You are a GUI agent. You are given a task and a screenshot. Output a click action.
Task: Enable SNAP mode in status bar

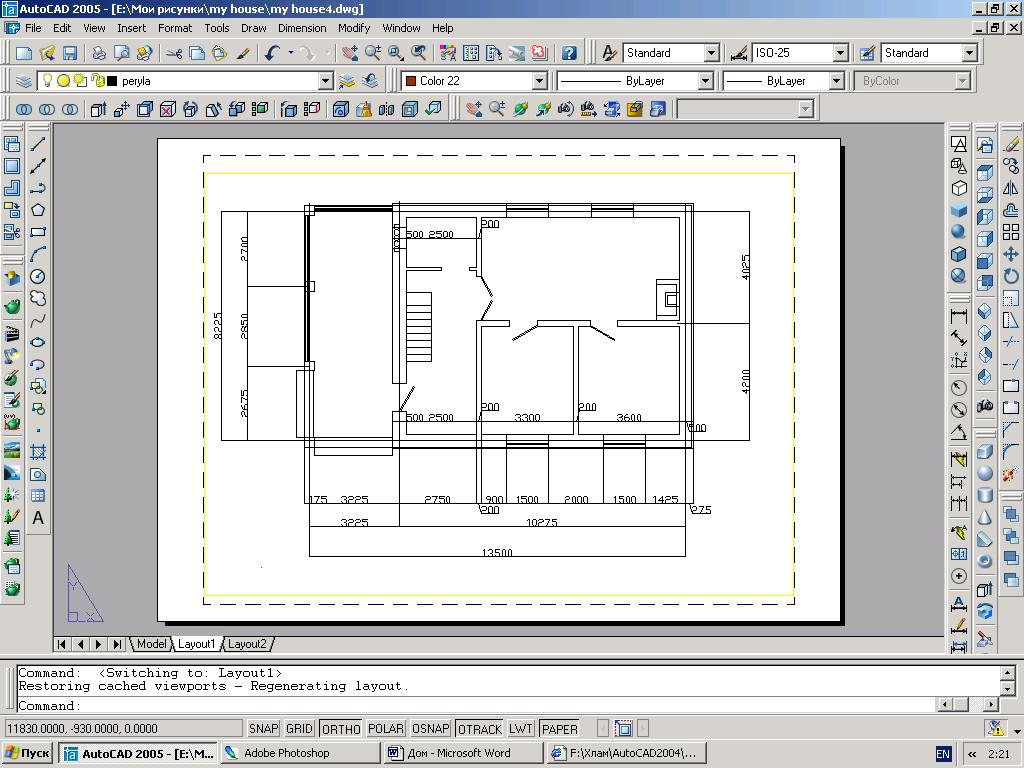[264, 729]
